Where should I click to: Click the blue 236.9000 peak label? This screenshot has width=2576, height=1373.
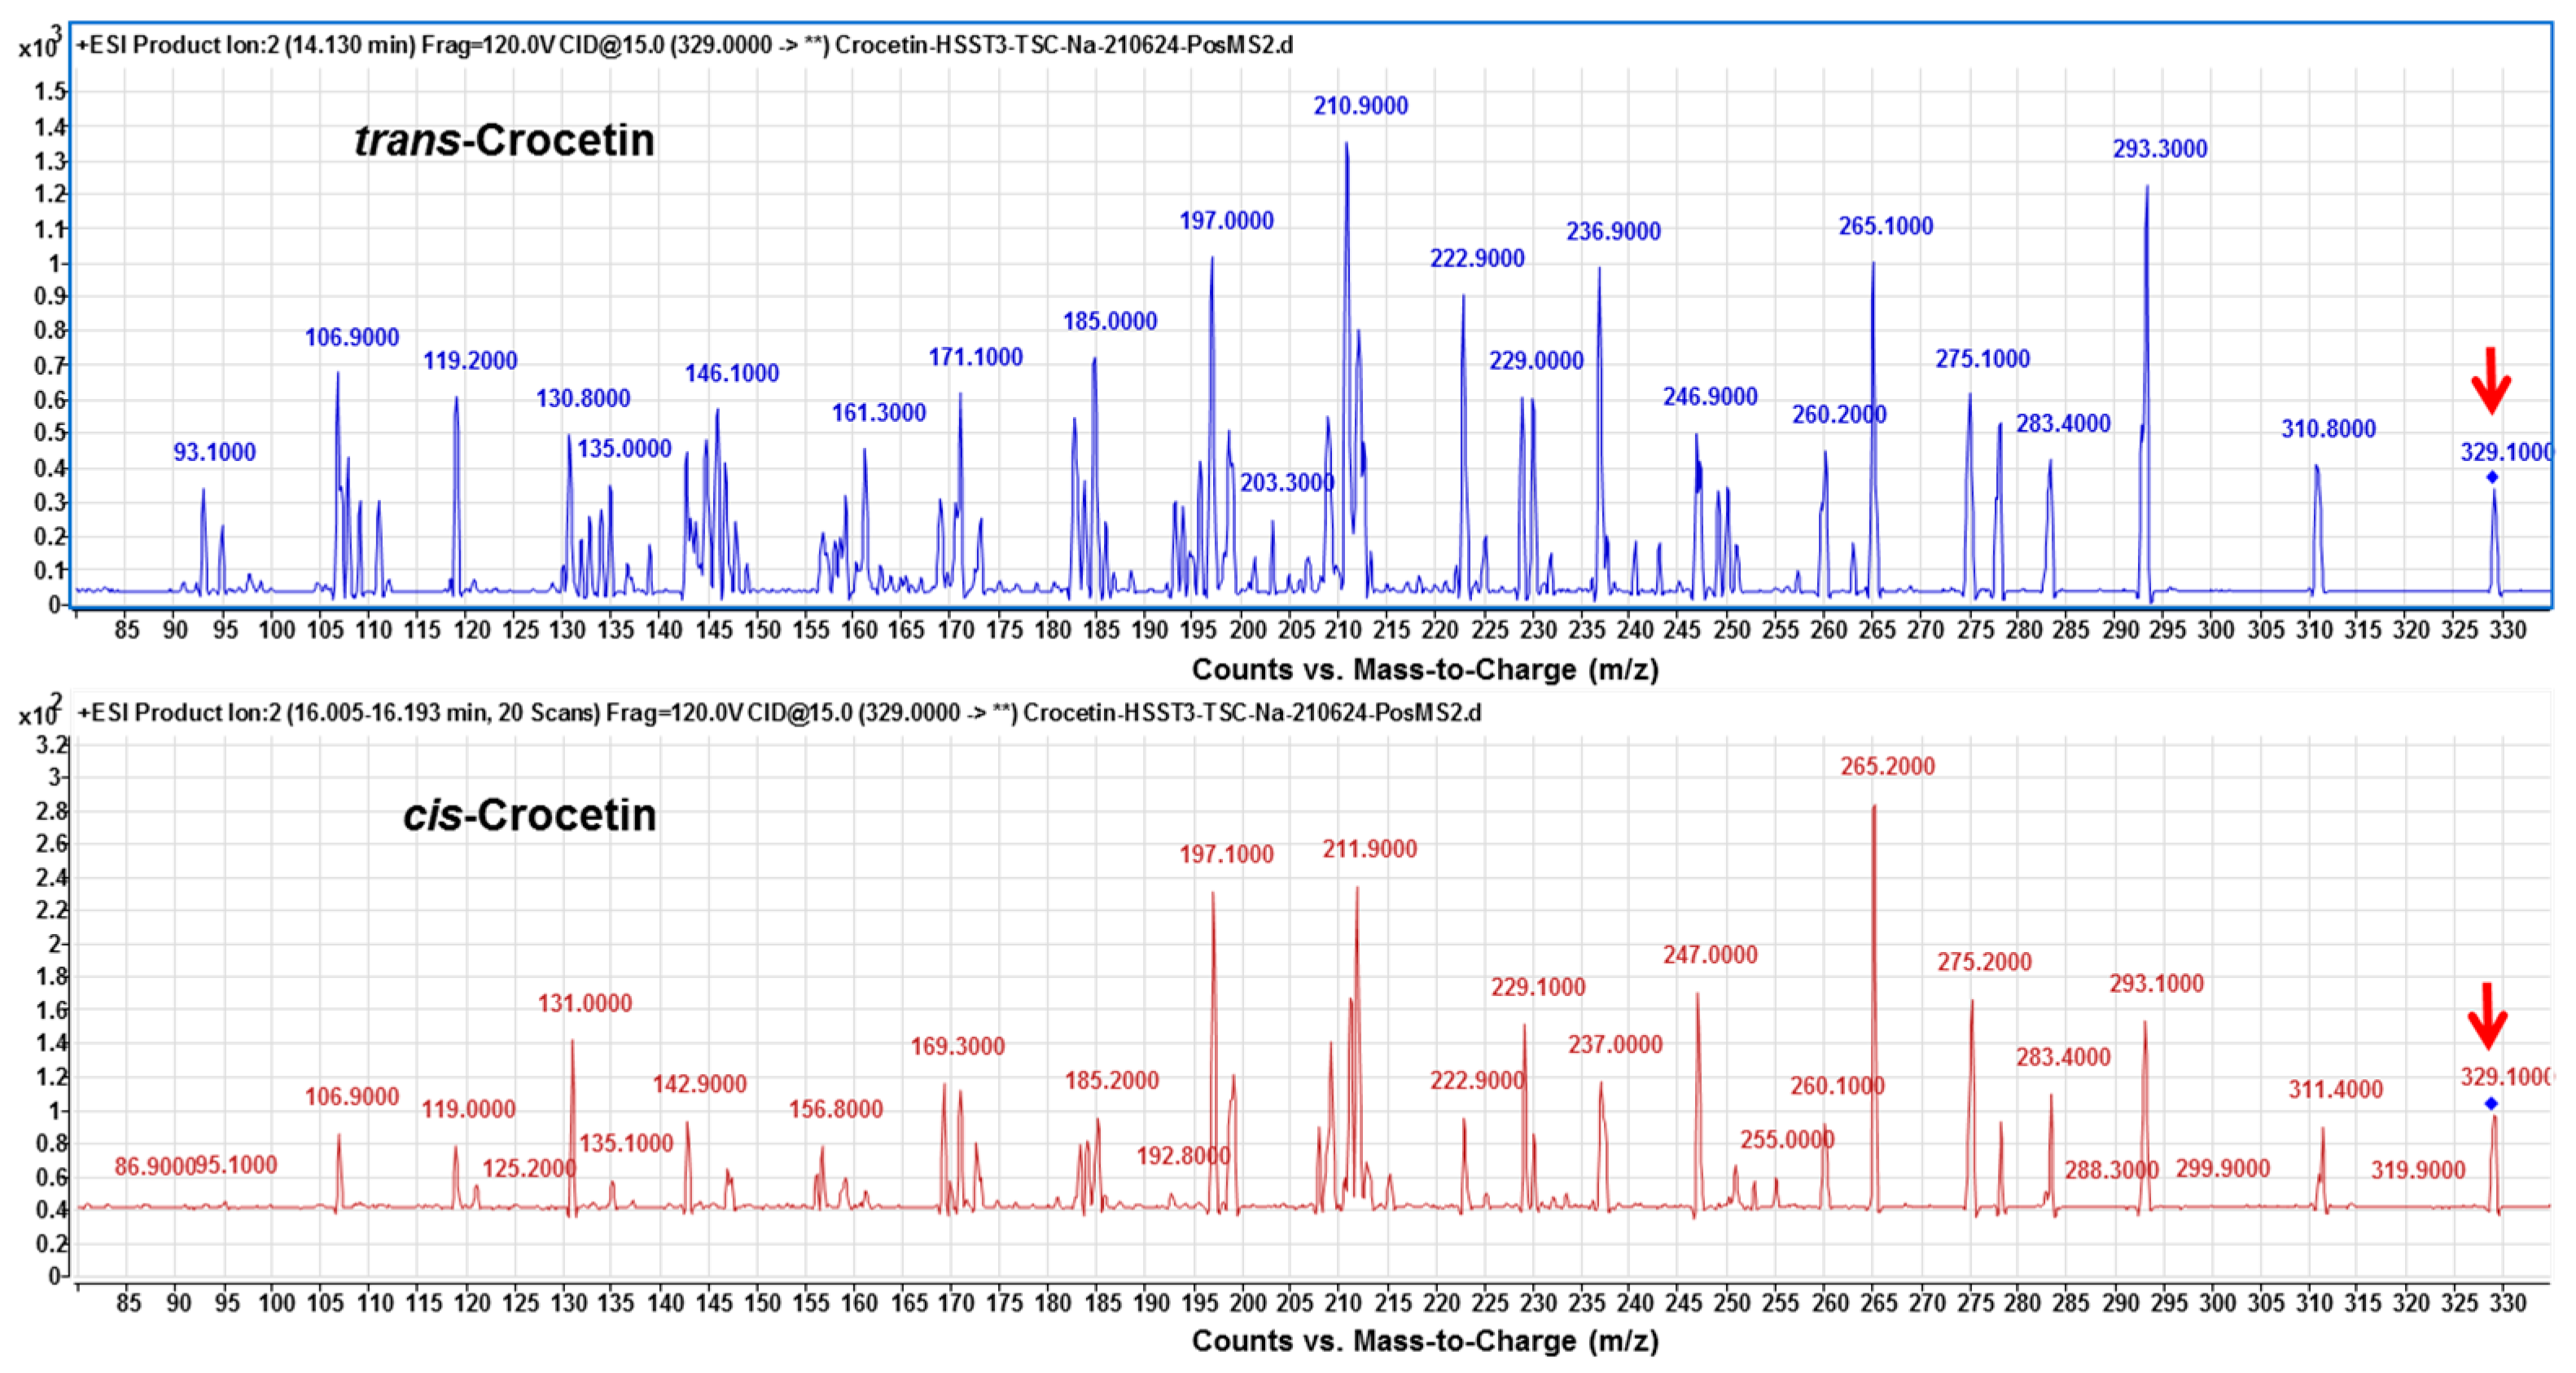(x=1613, y=232)
